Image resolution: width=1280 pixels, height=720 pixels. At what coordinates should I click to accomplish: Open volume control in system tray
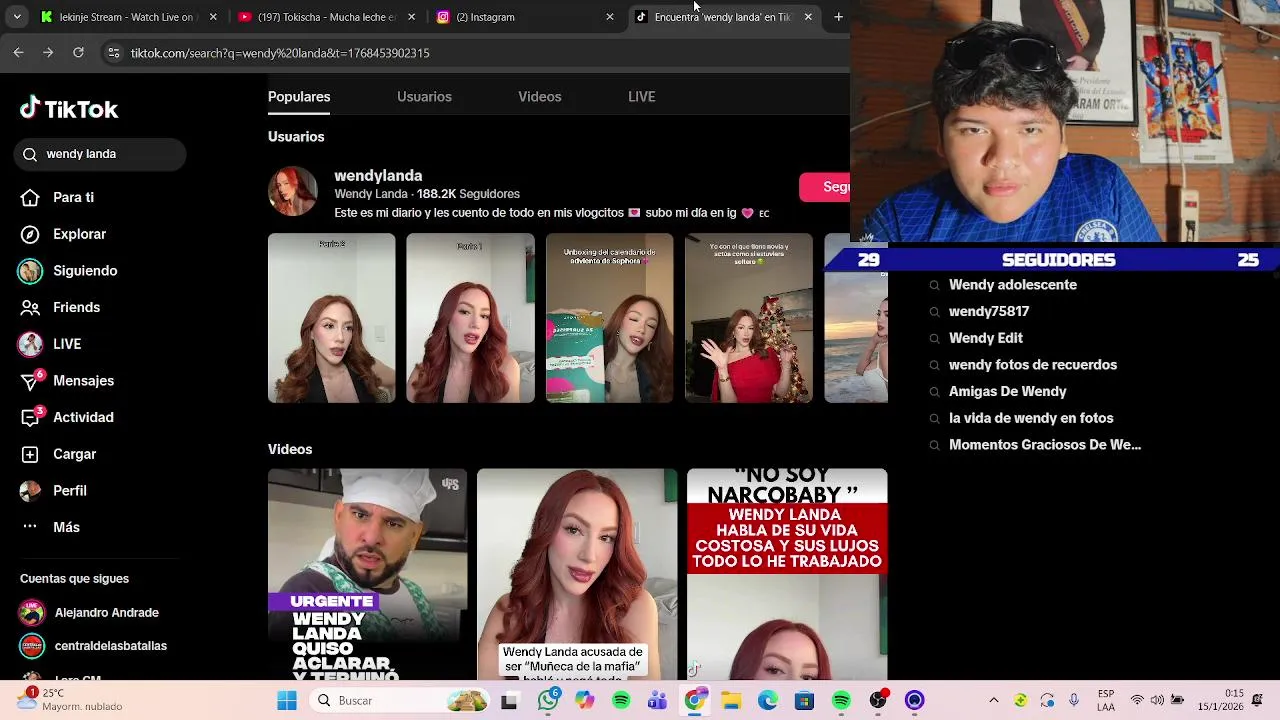pyautogui.click(x=1157, y=700)
